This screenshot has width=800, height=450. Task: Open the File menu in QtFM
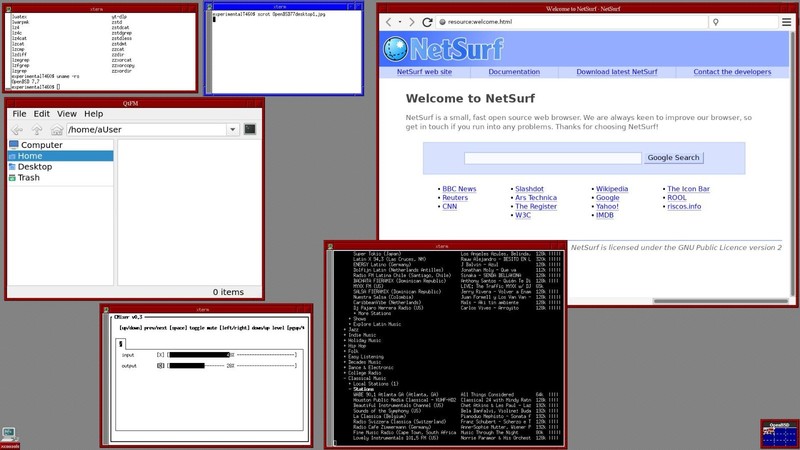pos(19,114)
